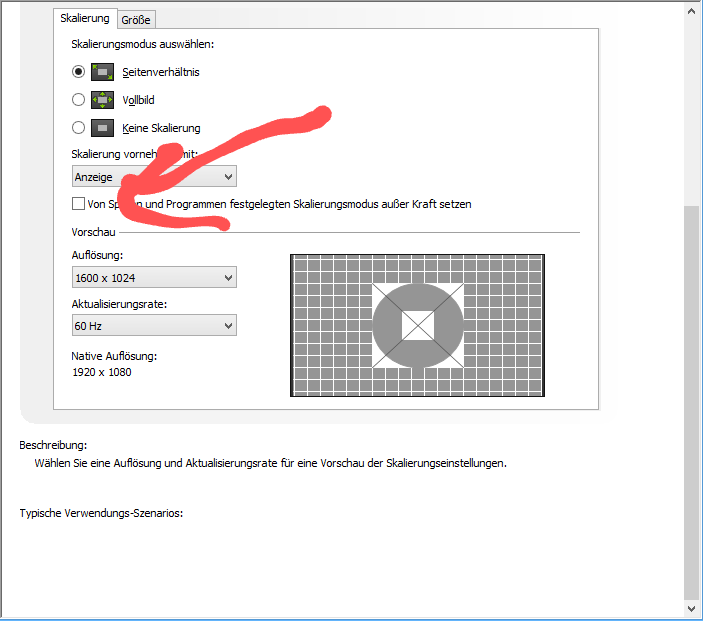This screenshot has height=621, width=703.
Task: Click the Vollbild scaling mode icon
Action: pyautogui.click(x=102, y=100)
